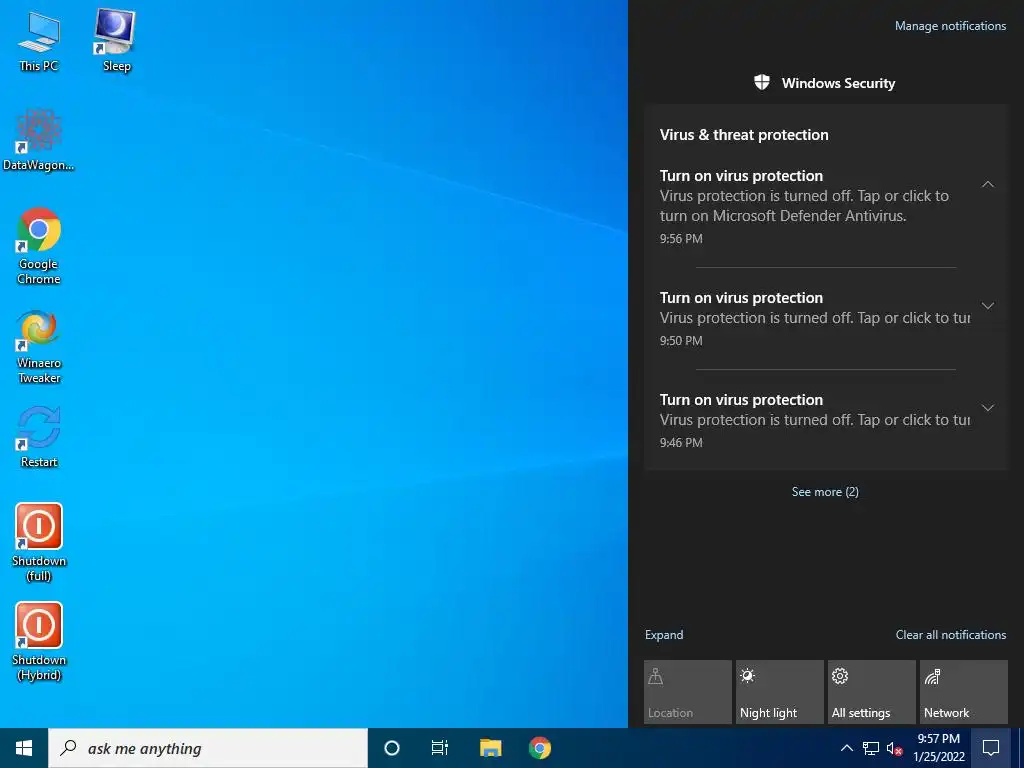Select the Google Chrome desktop shortcut
Viewport: 1024px width, 768px height.
tap(39, 246)
